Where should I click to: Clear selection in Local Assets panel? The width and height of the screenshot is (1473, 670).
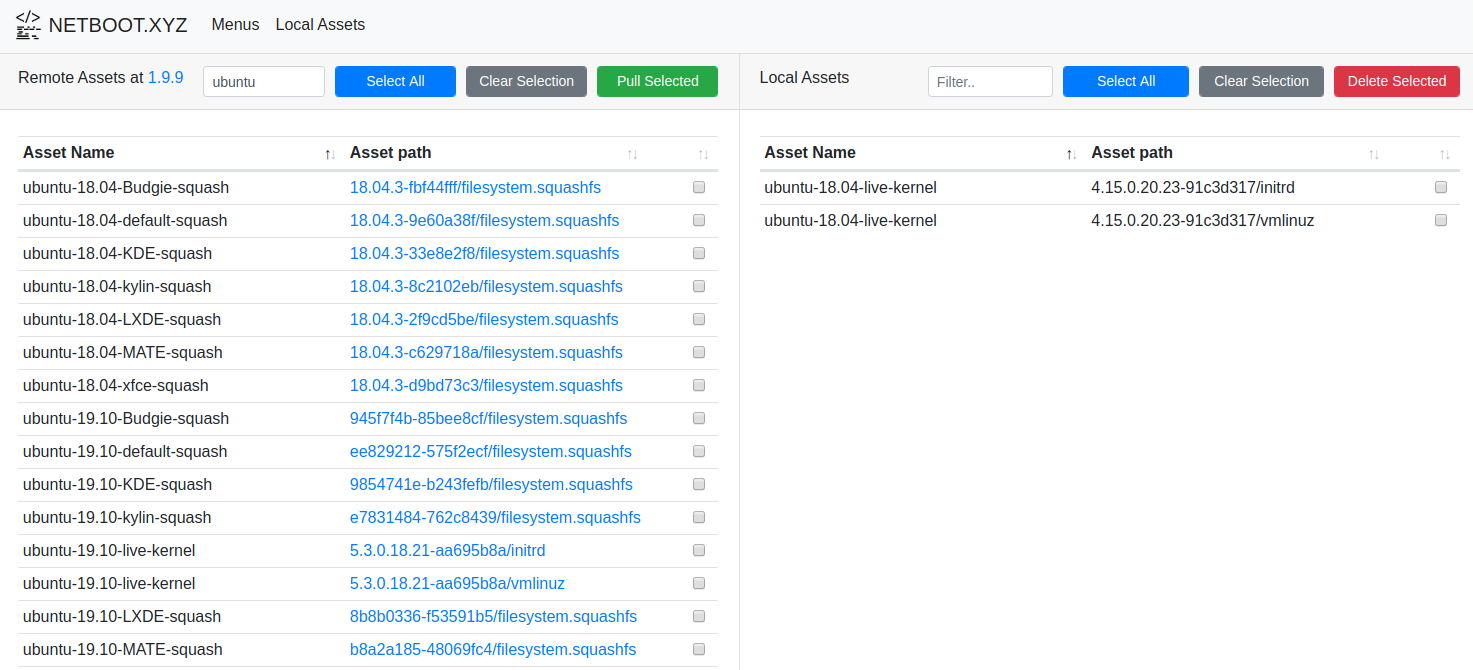click(1261, 81)
